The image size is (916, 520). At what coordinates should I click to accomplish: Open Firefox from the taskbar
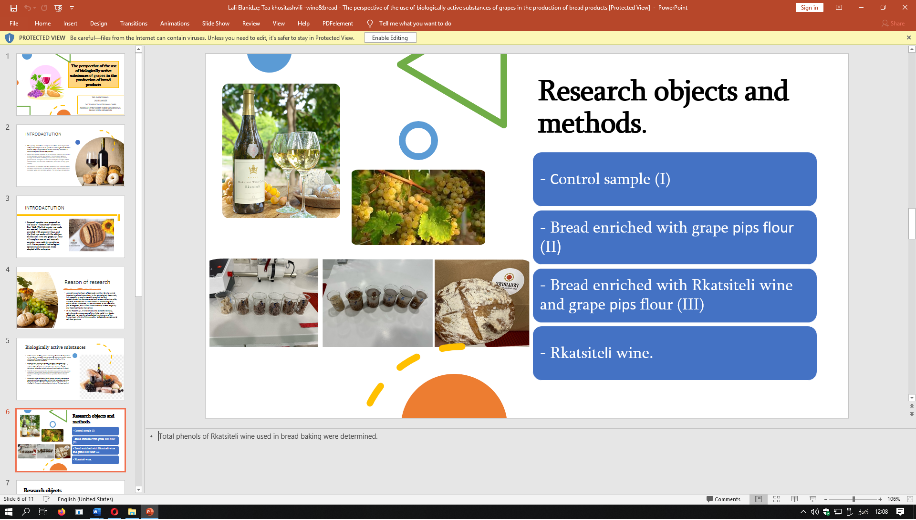pos(61,511)
